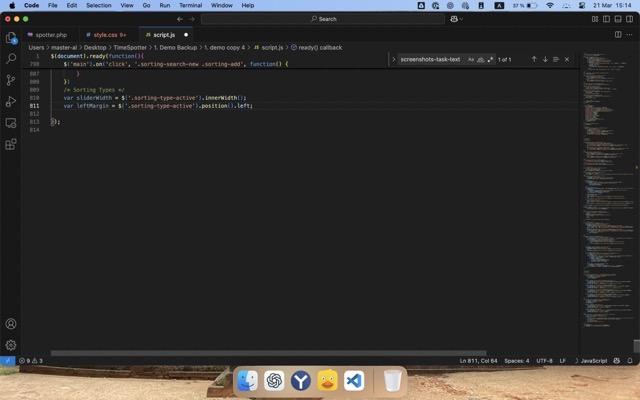Click the find input containing screenshots-task-text
The width and height of the screenshot is (640, 400).
[431, 59]
